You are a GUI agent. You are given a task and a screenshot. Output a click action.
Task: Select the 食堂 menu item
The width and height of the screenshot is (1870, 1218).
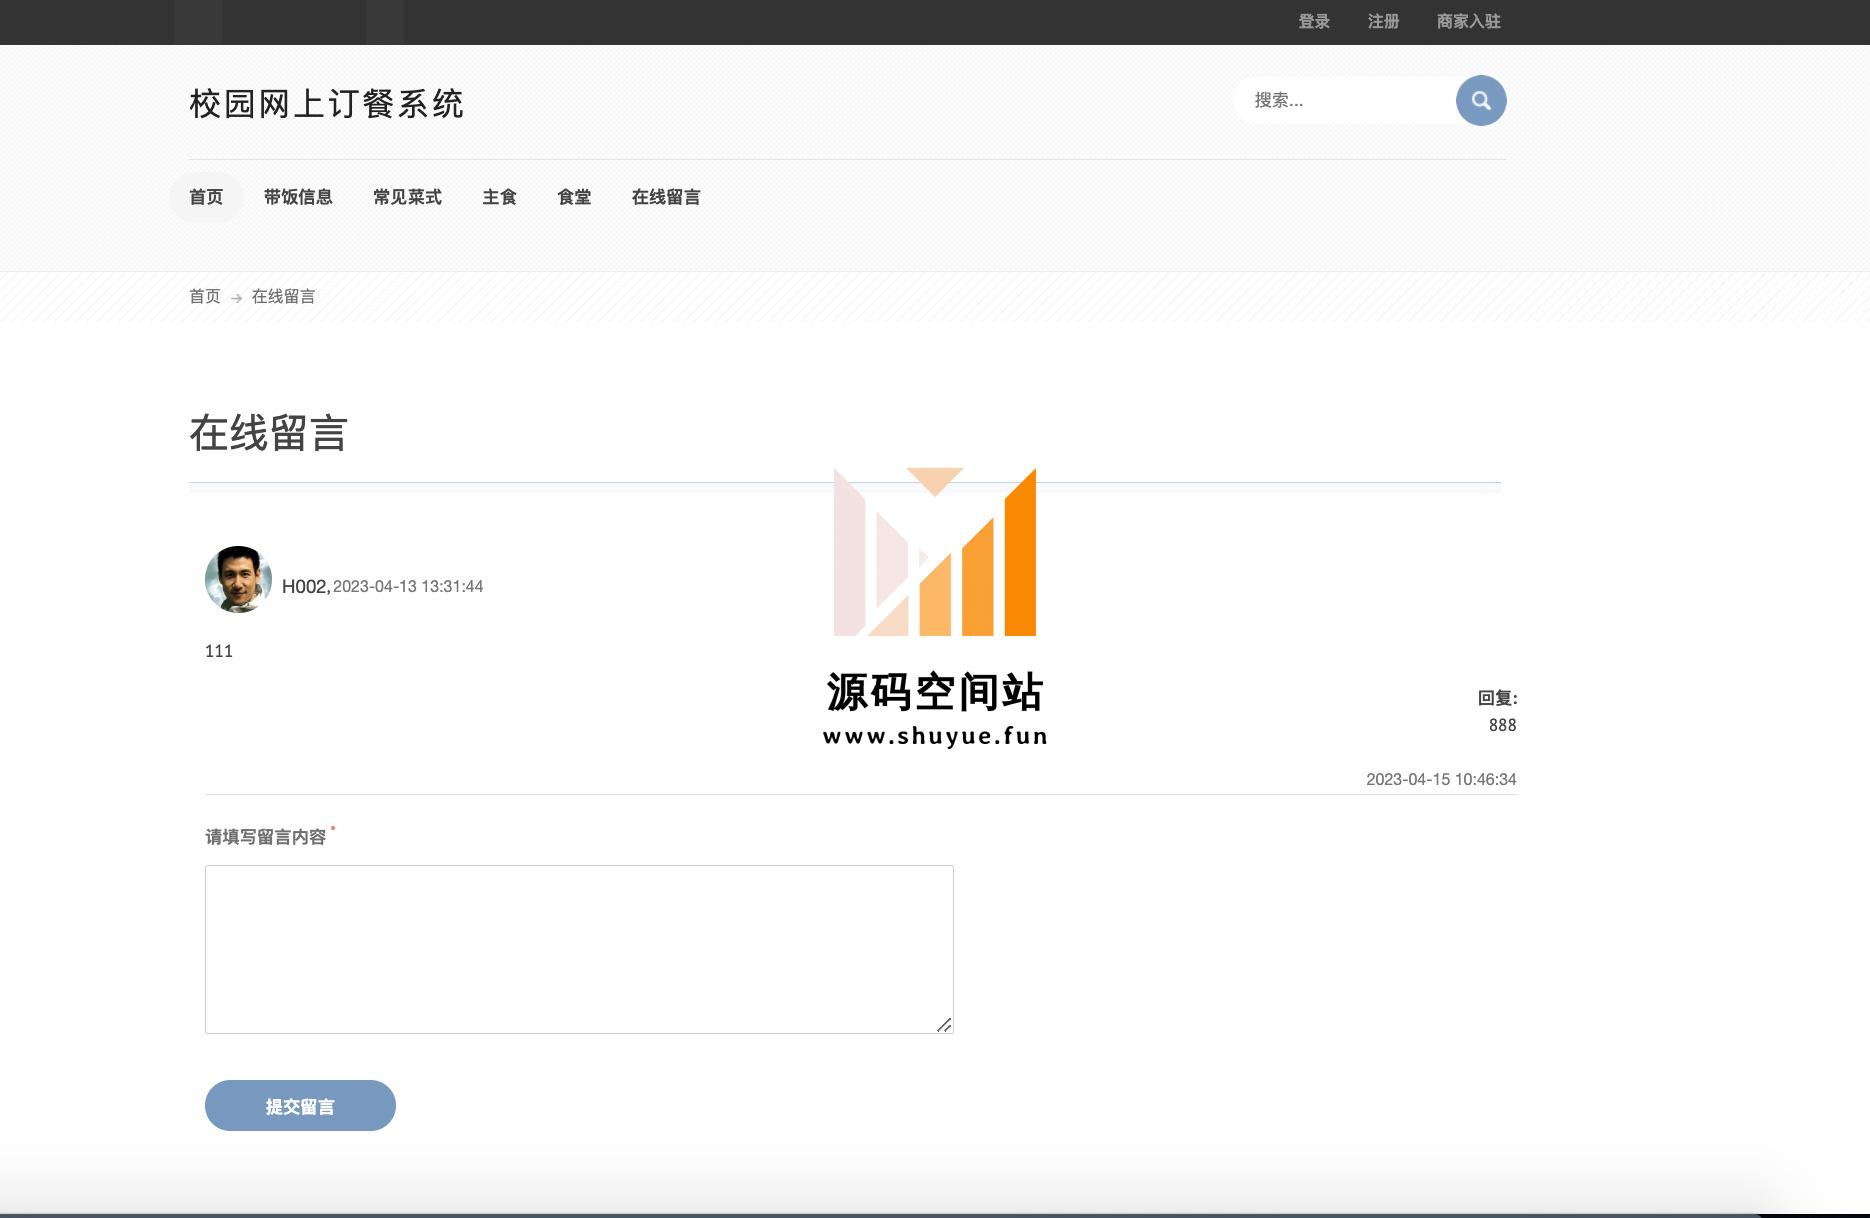[574, 197]
